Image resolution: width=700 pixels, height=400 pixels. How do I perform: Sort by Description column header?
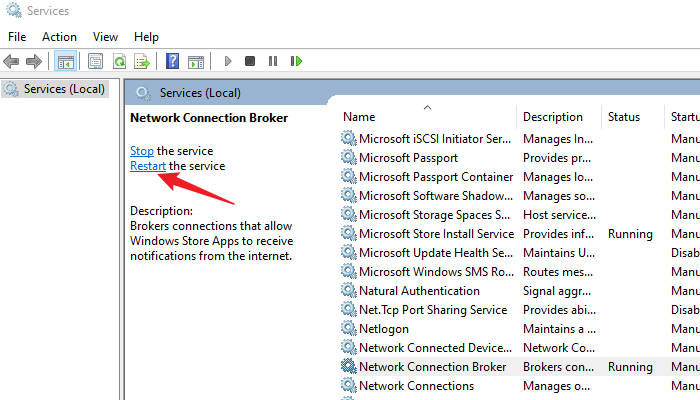(x=553, y=117)
